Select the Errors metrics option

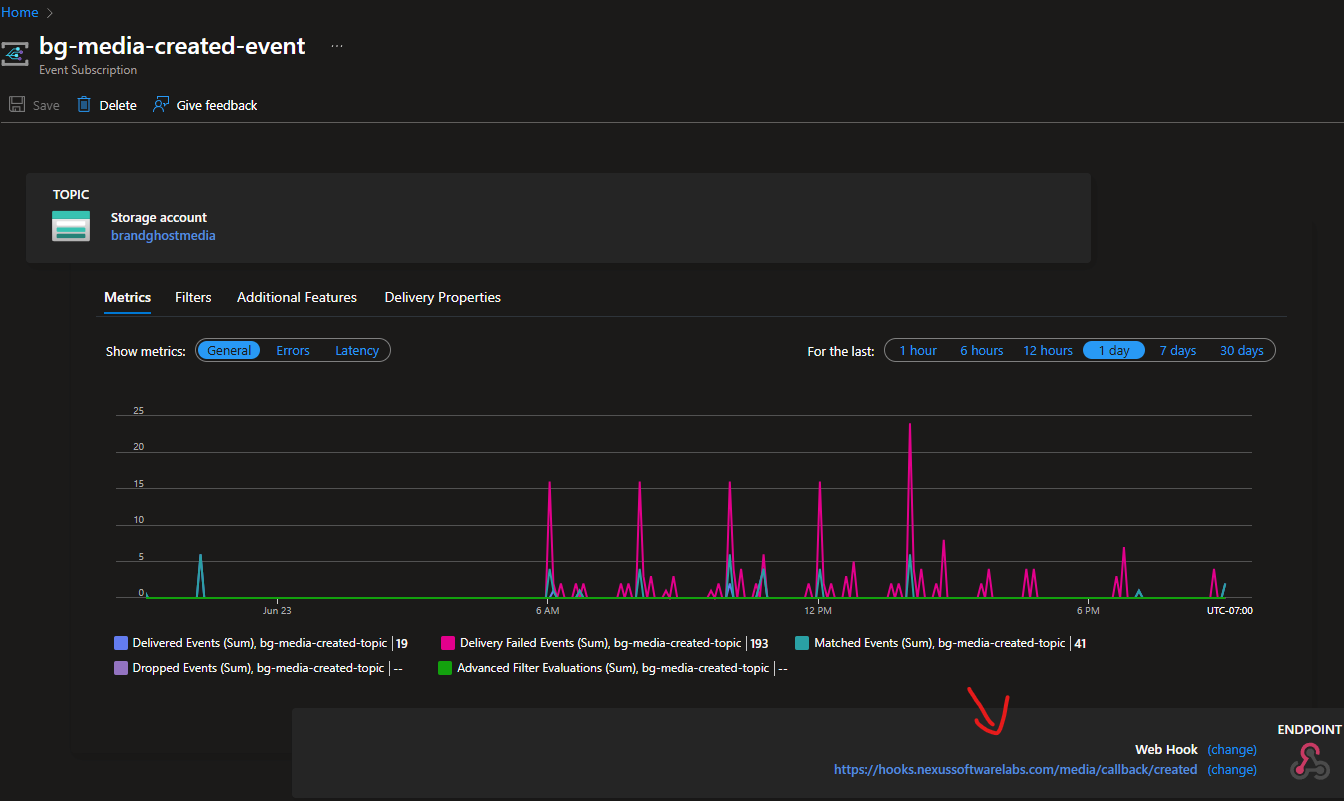click(293, 351)
